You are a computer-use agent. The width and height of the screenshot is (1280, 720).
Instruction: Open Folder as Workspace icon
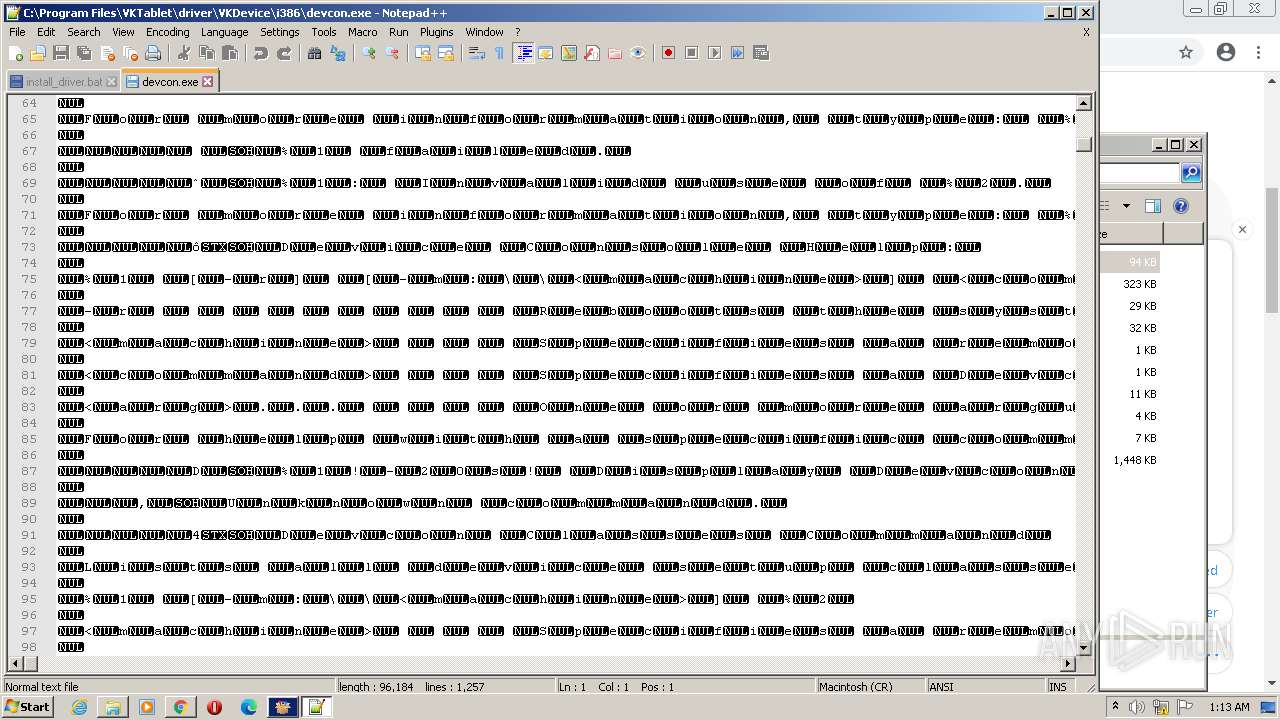[615, 53]
